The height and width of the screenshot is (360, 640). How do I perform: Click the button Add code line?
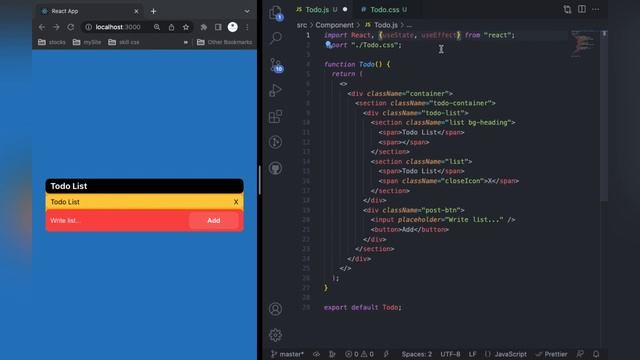click(409, 229)
